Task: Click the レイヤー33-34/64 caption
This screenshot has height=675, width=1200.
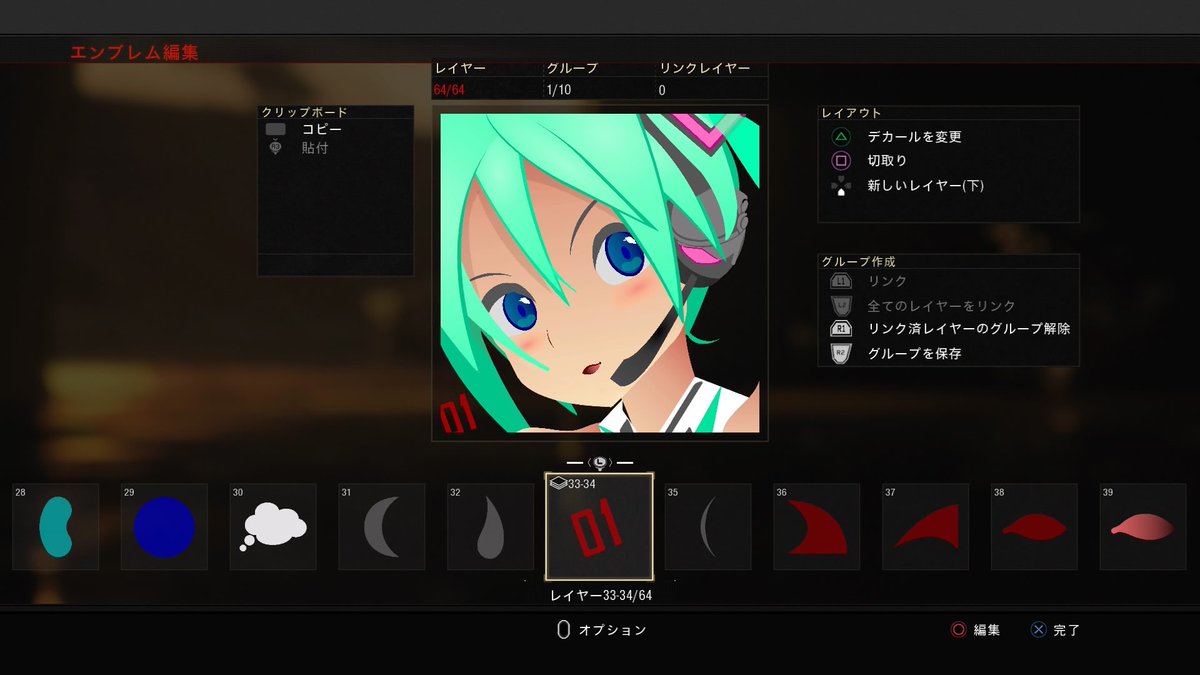Action: (x=601, y=595)
